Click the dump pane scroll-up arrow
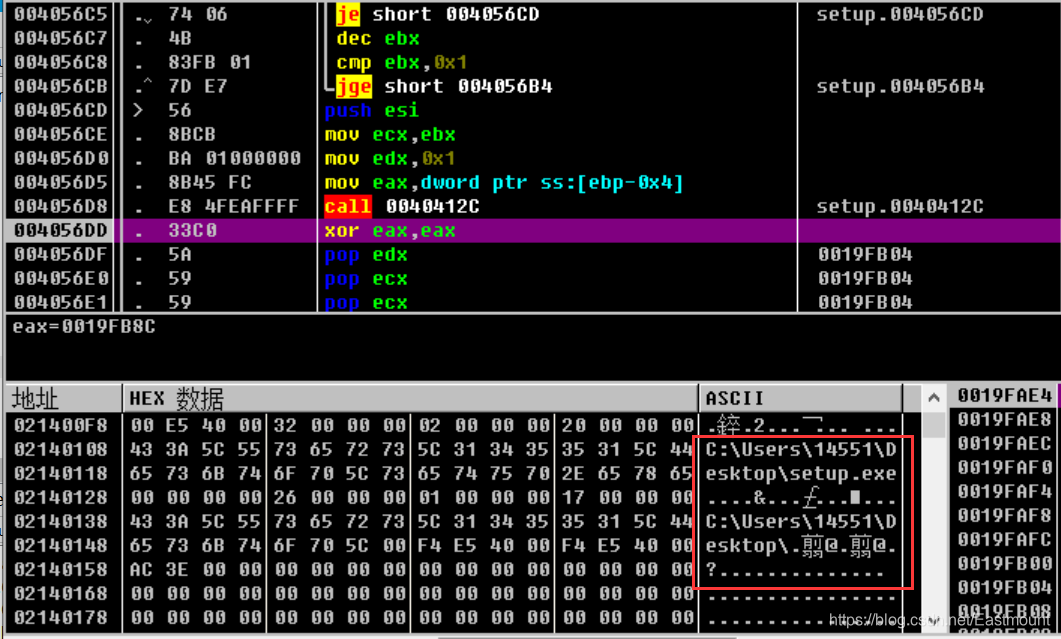 click(x=934, y=398)
